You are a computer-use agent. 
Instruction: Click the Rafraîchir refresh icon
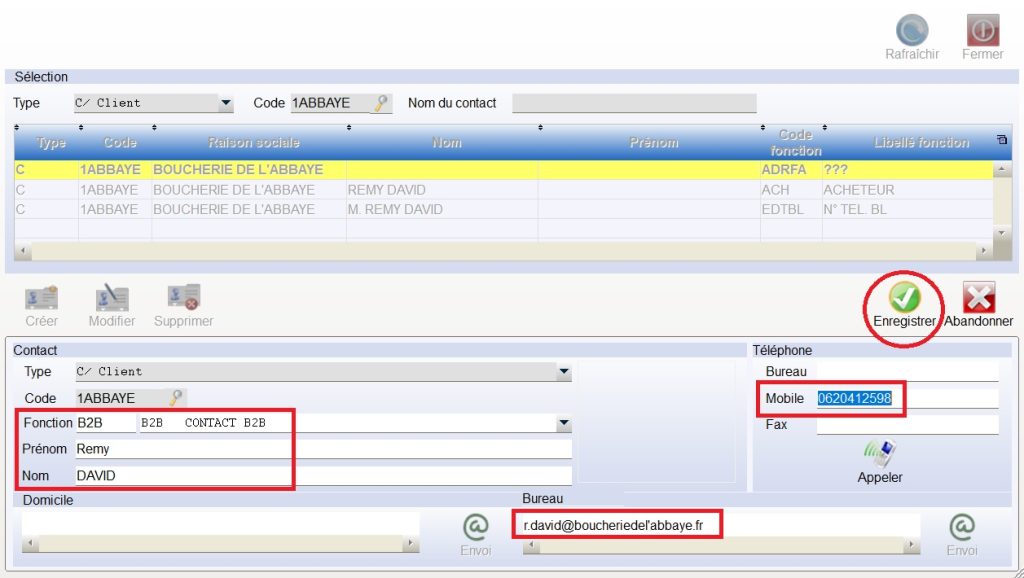(911, 30)
